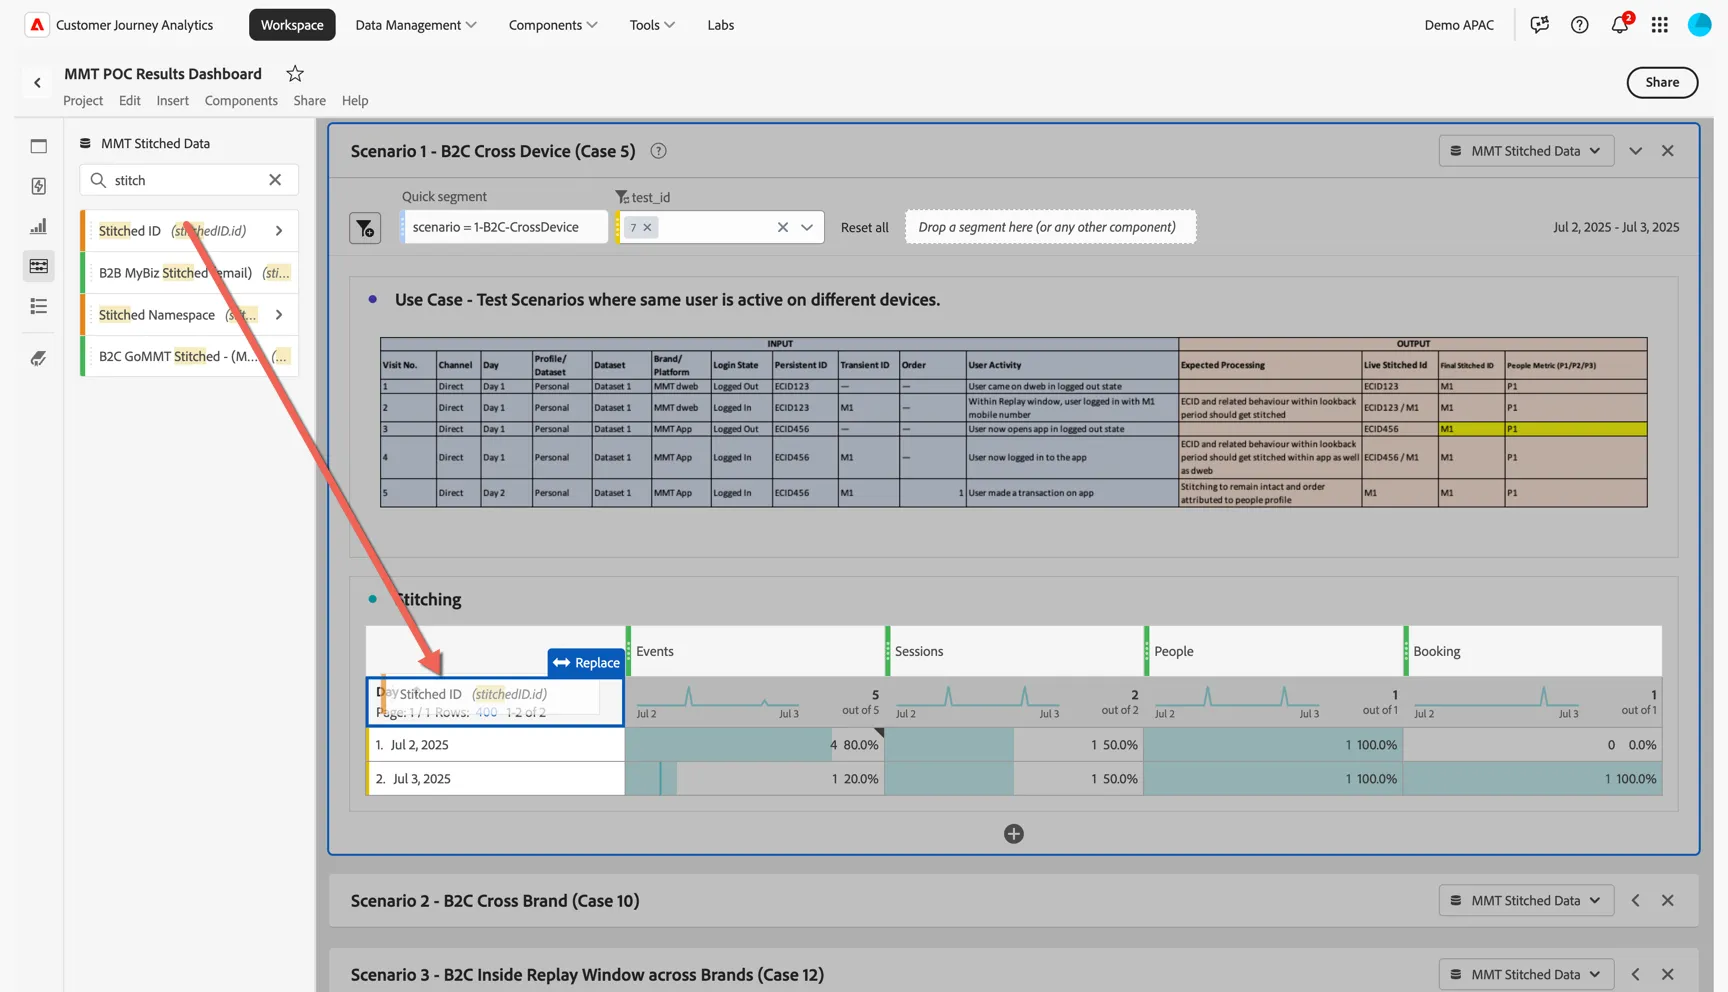This screenshot has height=992, width=1728.
Task: Open the Components top navigation dropdown
Action: (x=553, y=25)
